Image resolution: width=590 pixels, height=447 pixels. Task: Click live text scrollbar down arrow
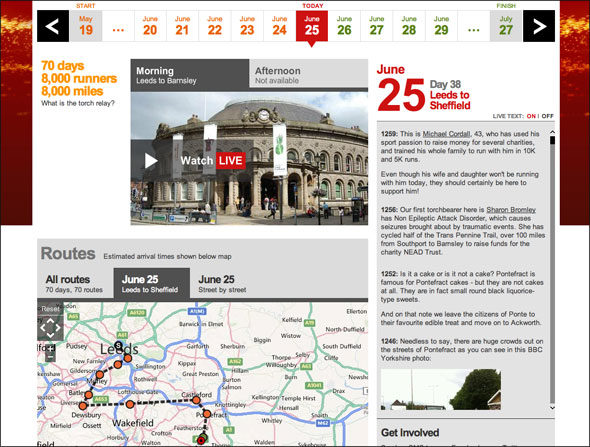coord(552,407)
